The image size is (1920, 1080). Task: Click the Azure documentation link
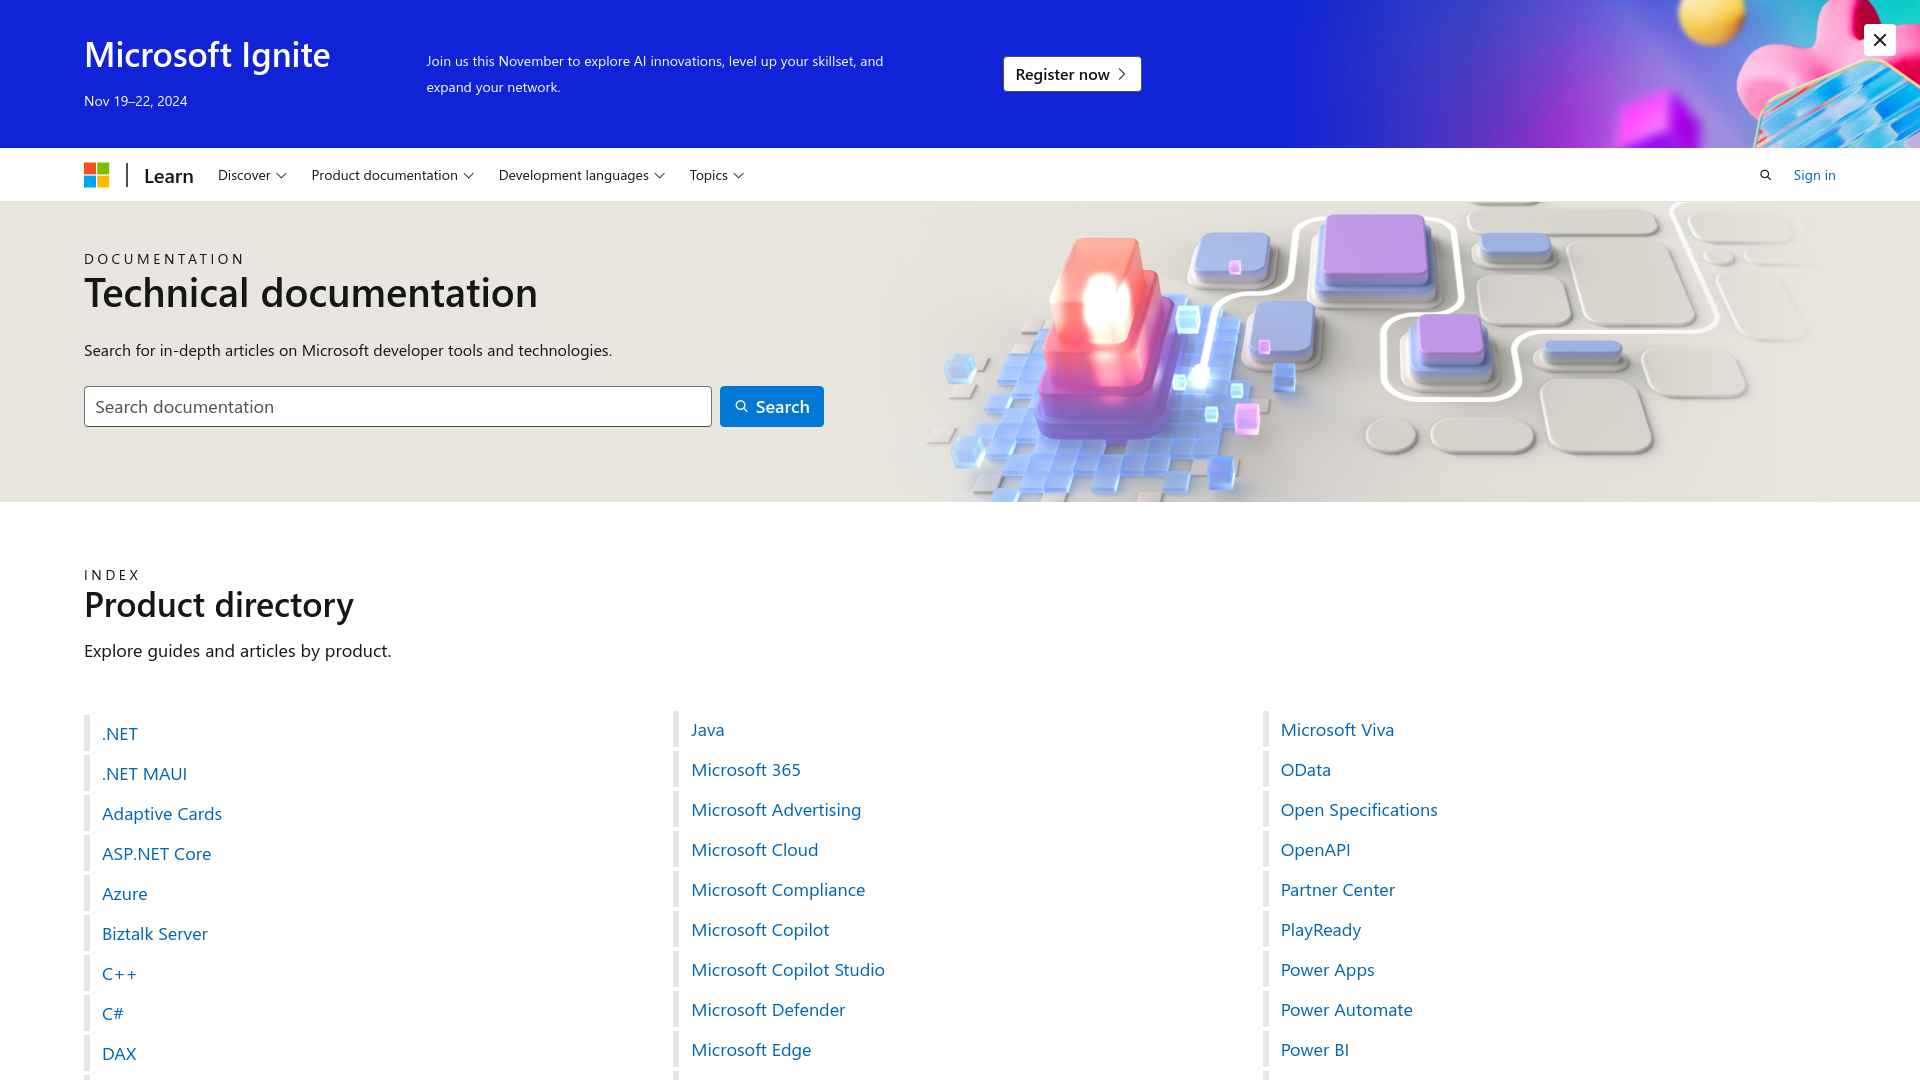pyautogui.click(x=125, y=893)
